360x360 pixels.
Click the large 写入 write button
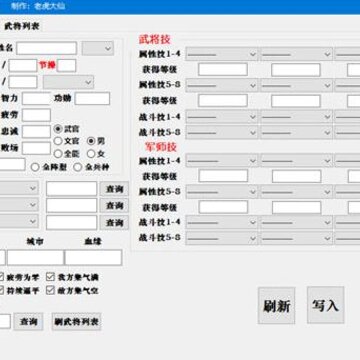click(325, 305)
